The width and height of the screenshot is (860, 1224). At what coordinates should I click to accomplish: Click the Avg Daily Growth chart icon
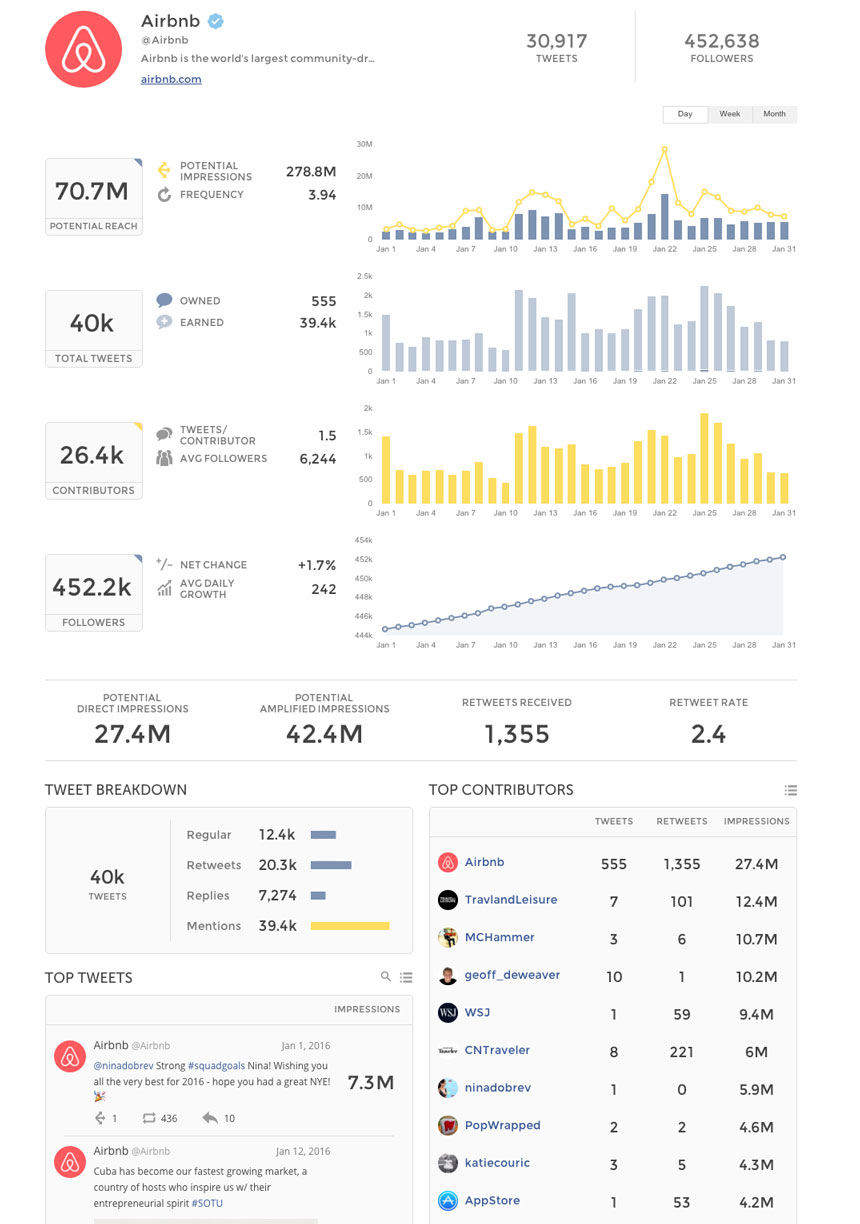point(165,589)
